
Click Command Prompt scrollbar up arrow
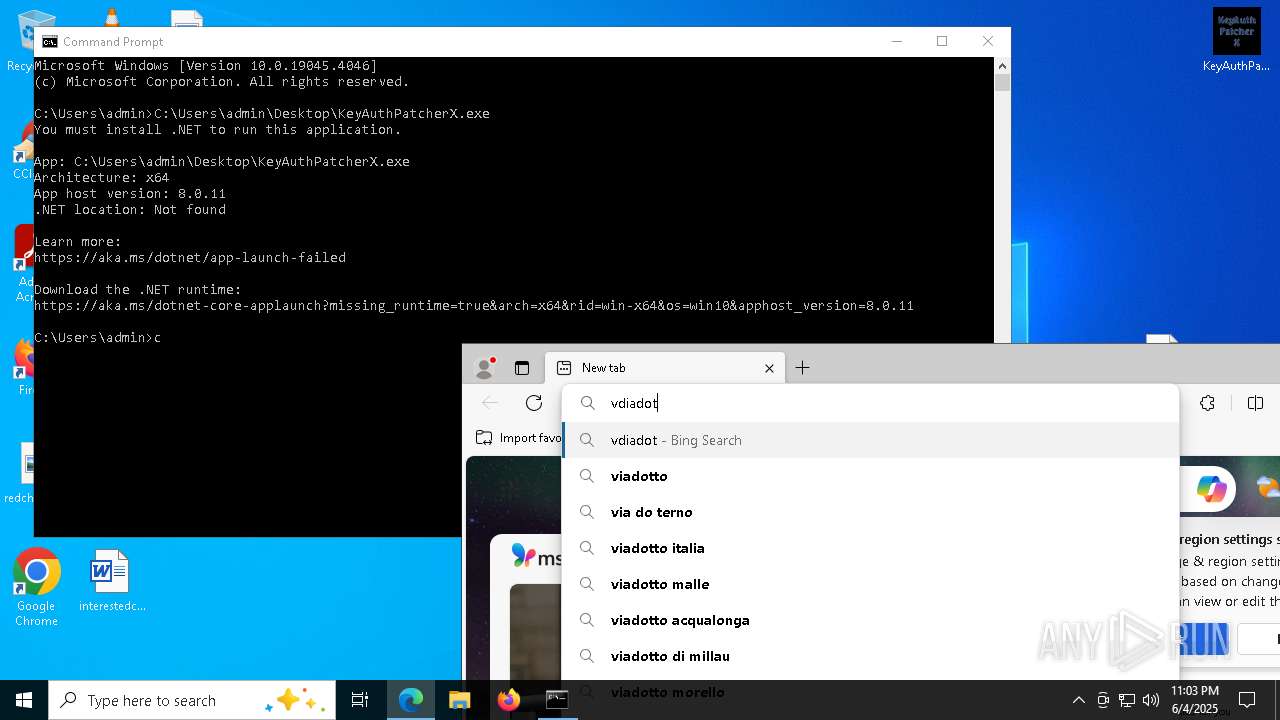pos(1002,65)
